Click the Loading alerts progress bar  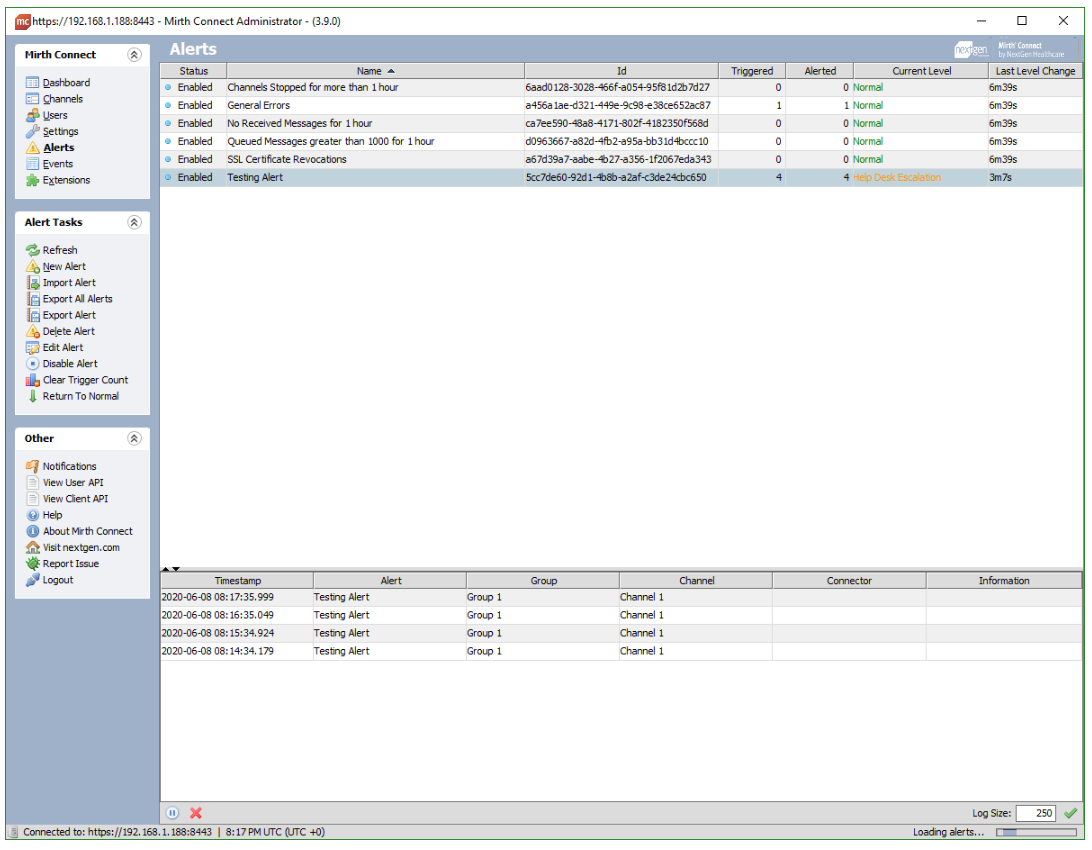pyautogui.click(x=1036, y=832)
